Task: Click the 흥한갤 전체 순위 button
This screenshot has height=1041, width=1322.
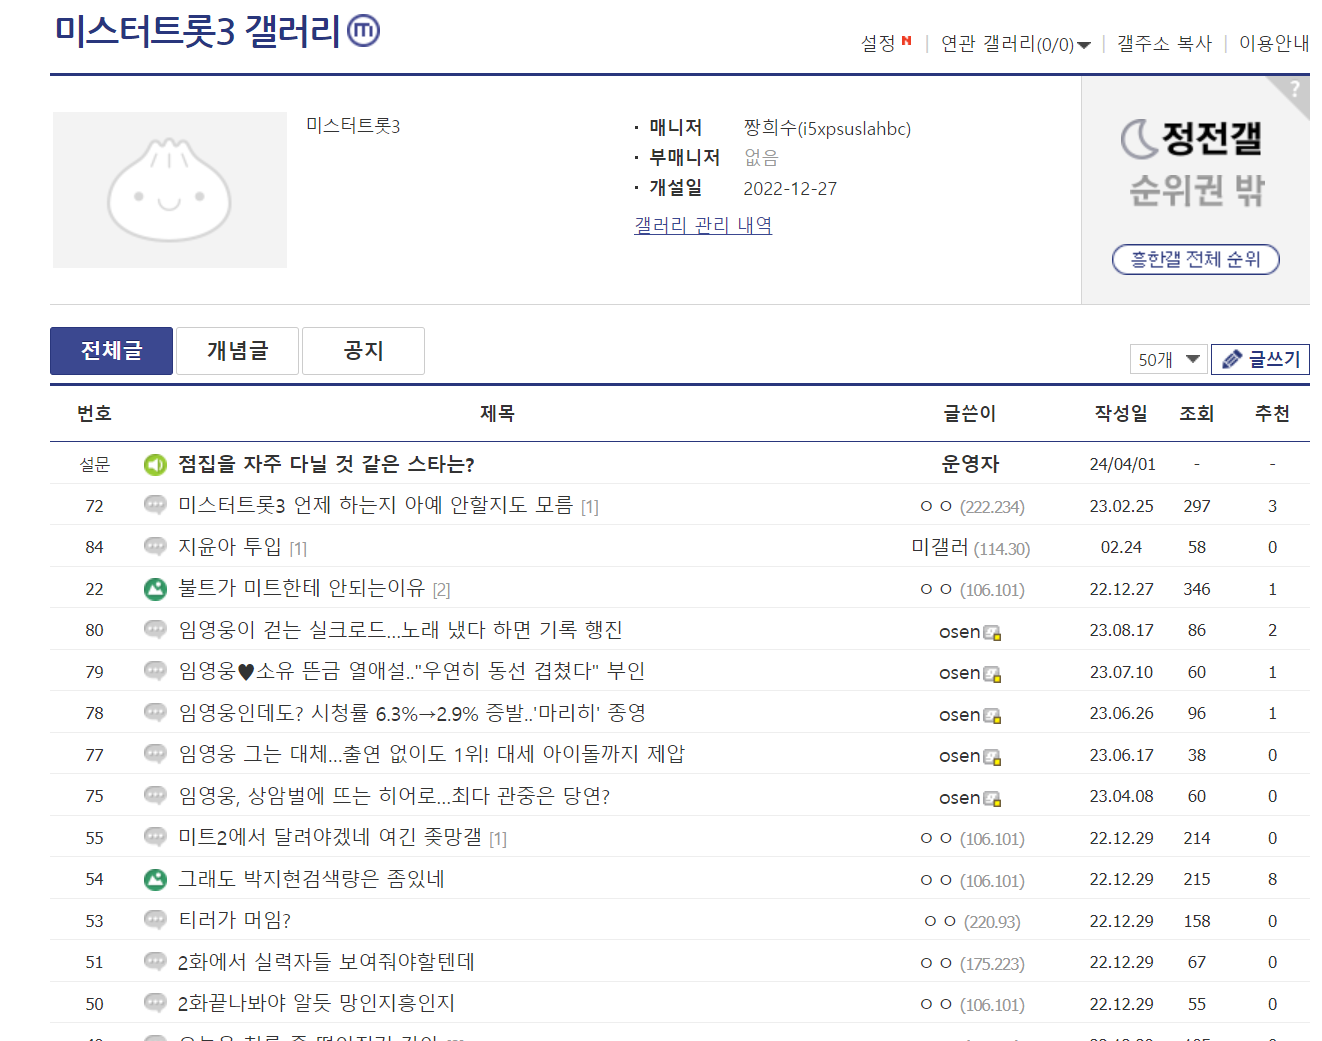Action: 1196,259
